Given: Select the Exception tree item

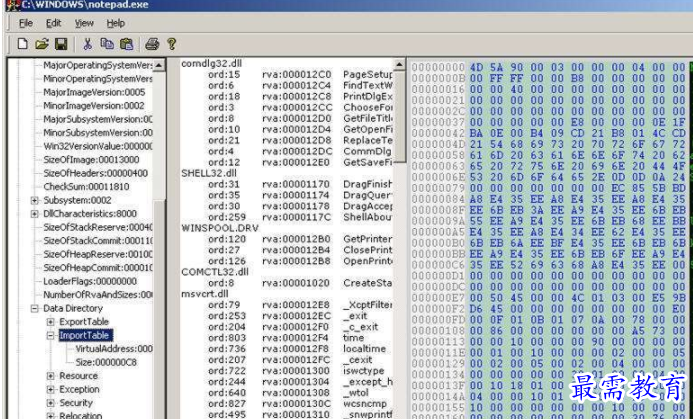Looking at the screenshot, I should click(x=79, y=389).
